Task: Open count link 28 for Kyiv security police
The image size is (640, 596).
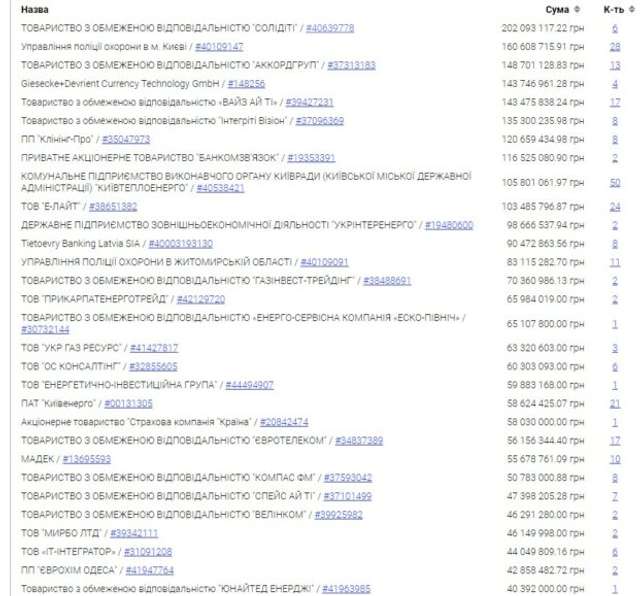Action: point(615,46)
